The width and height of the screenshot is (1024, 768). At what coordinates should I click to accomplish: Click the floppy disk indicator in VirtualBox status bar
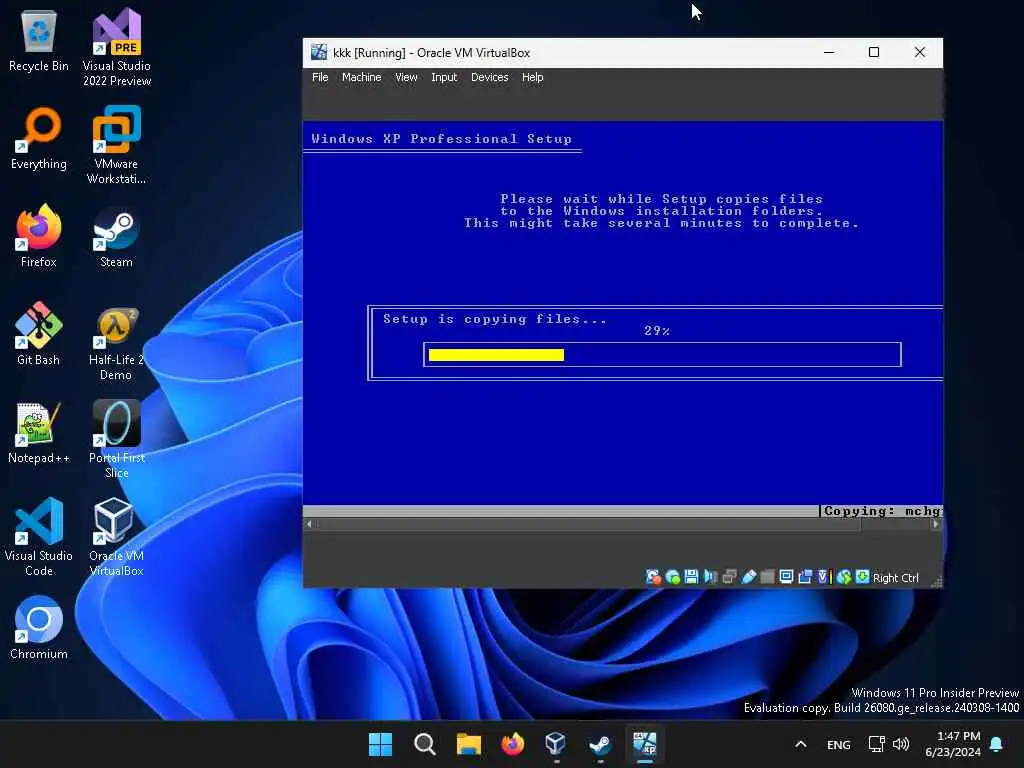691,577
